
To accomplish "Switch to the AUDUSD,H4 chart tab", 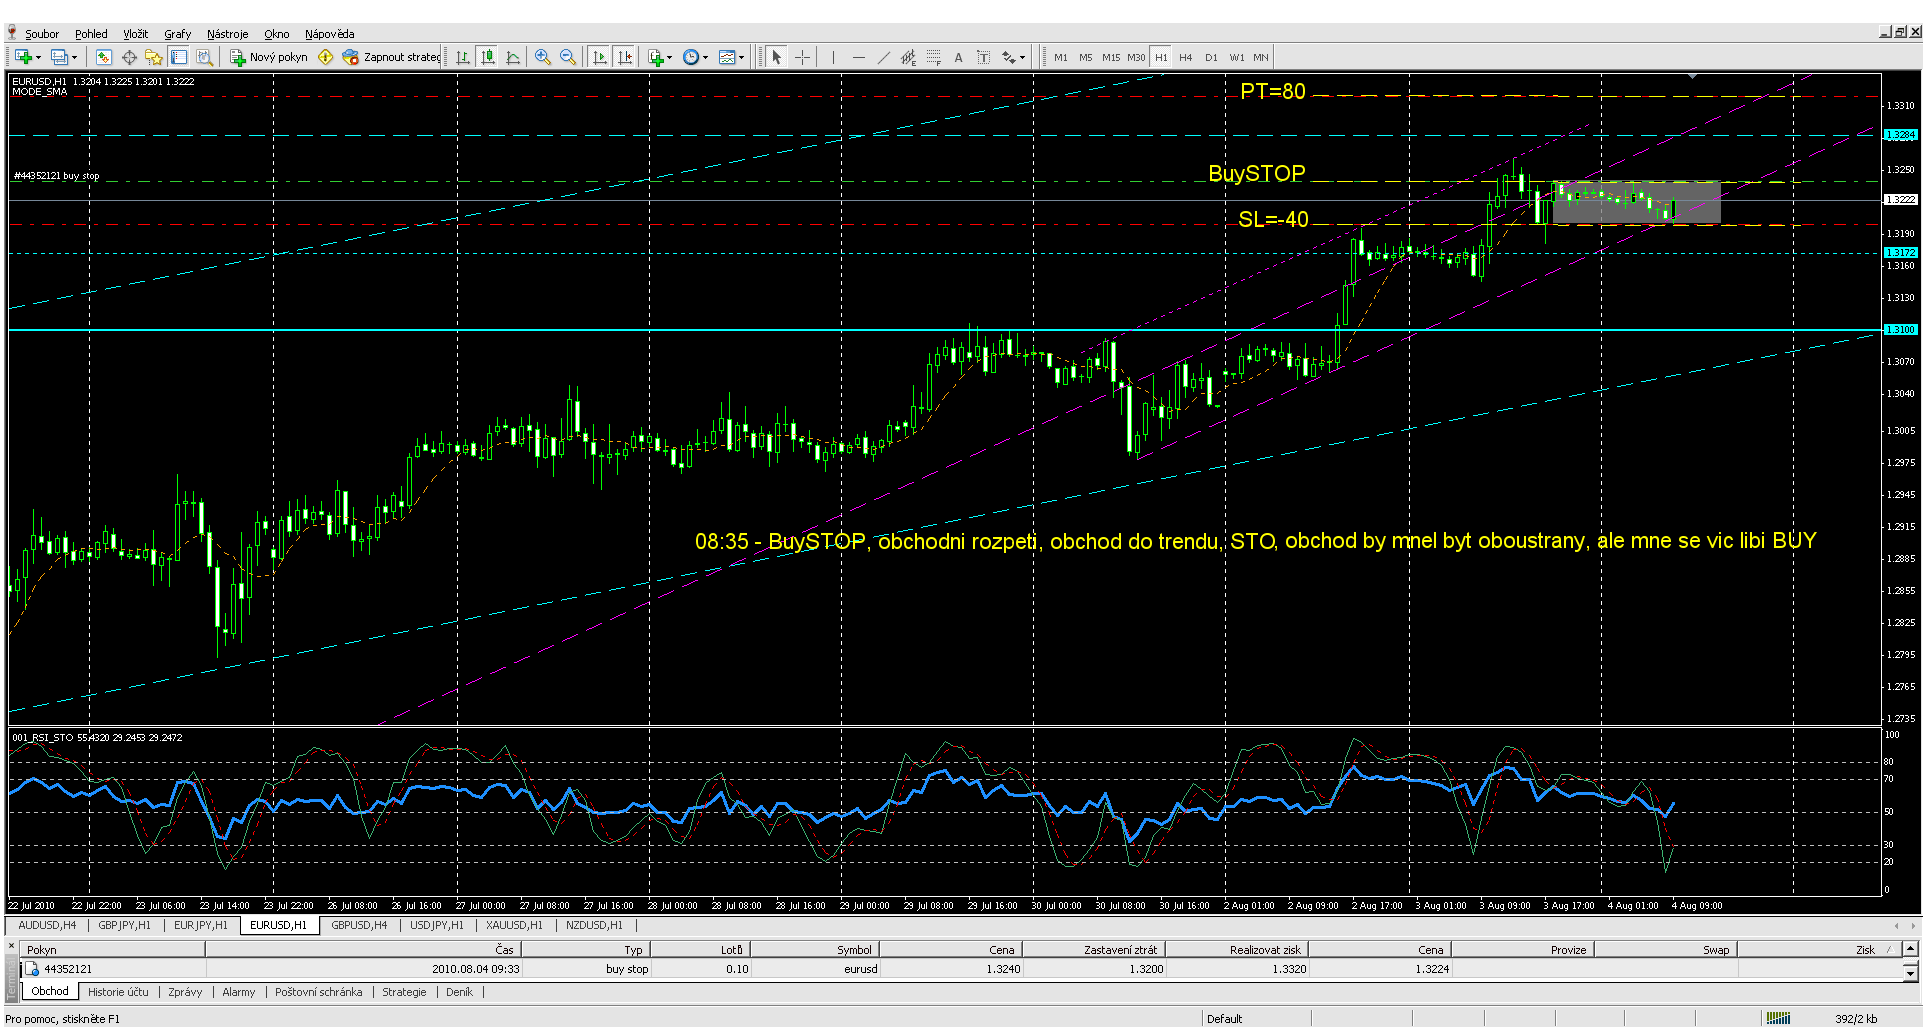I will pyautogui.click(x=47, y=925).
